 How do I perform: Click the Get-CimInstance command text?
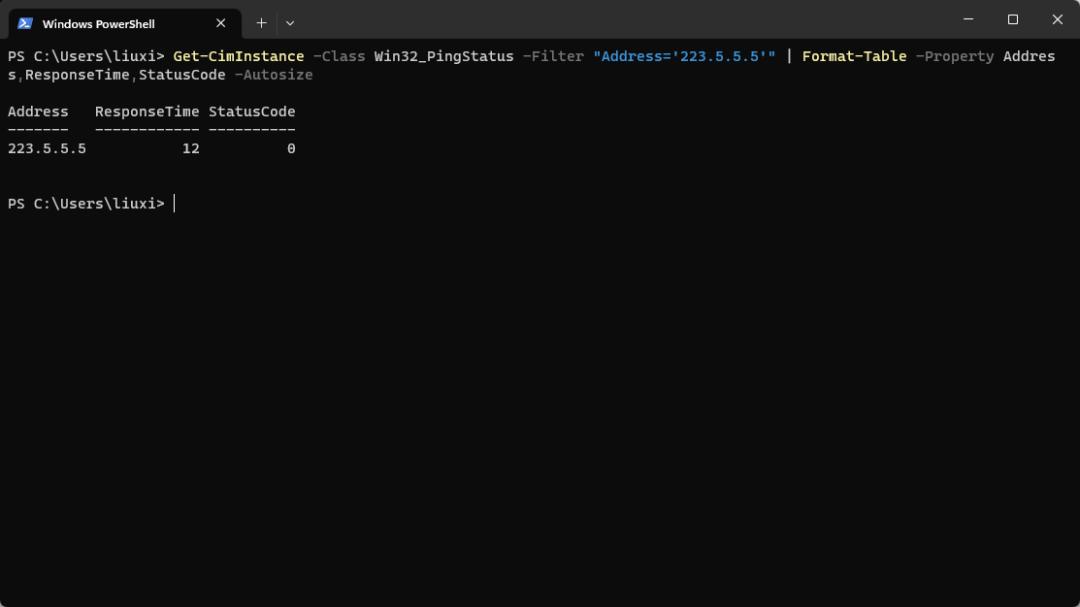point(238,56)
